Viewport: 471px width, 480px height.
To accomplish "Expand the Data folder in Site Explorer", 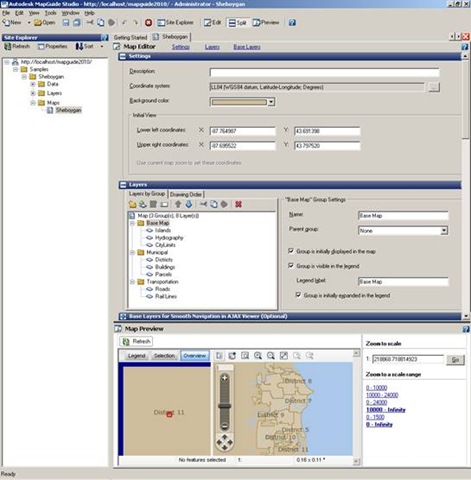I will (x=33, y=84).
